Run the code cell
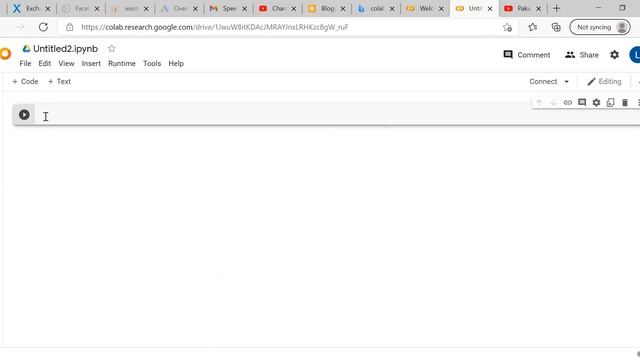 click(x=24, y=115)
